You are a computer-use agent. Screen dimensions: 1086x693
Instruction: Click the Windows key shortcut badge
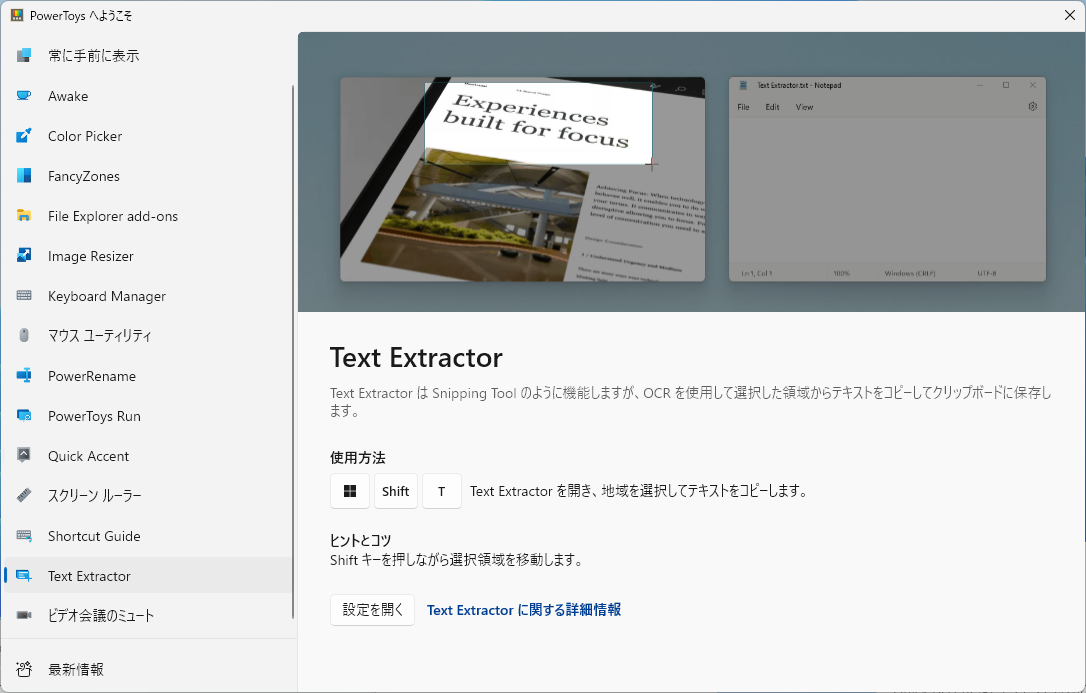(x=350, y=491)
